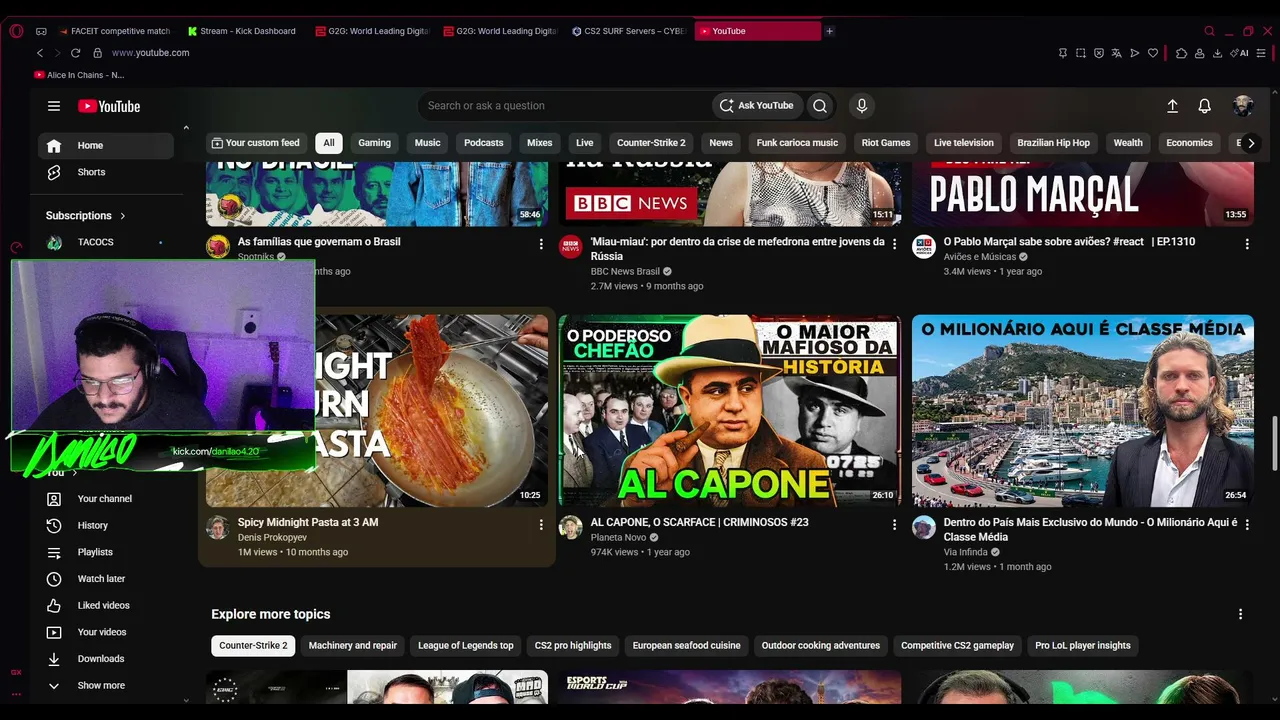This screenshot has width=1280, height=720.
Task: Expand the Subscriptions section
Action: pyautogui.click(x=86, y=216)
